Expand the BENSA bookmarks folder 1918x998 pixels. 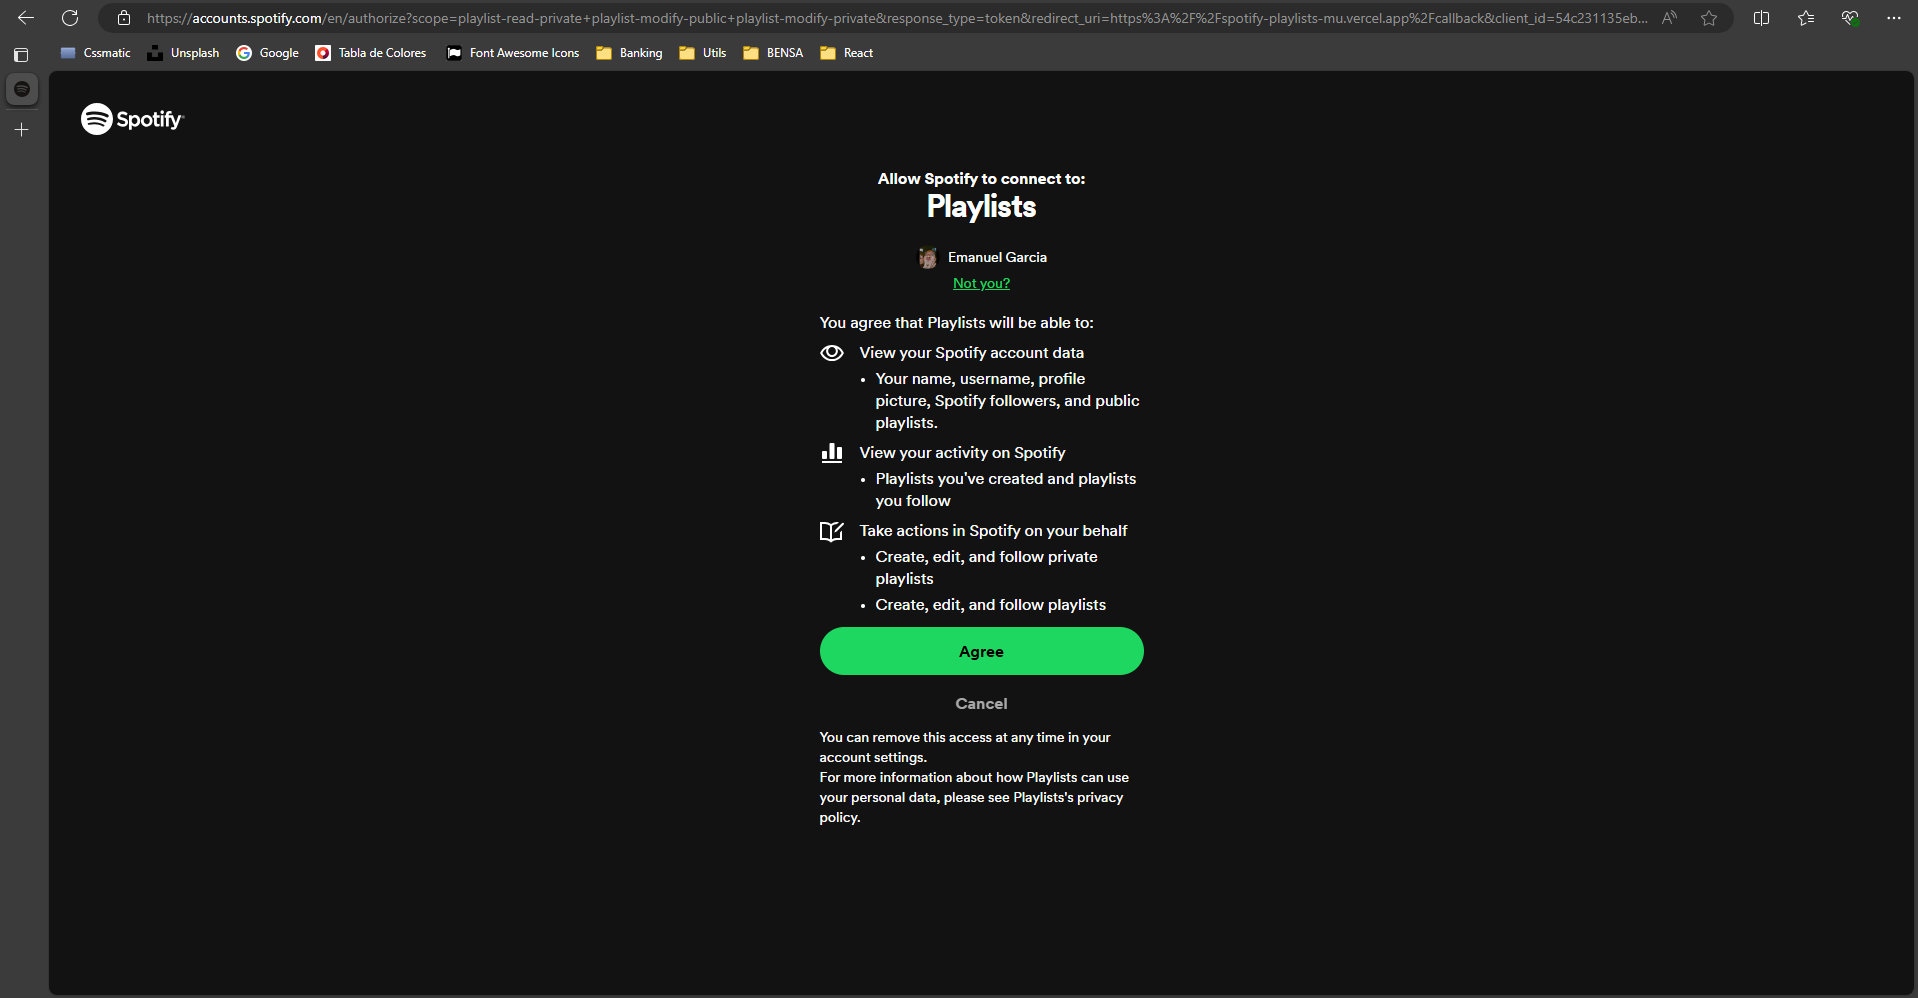coord(773,53)
